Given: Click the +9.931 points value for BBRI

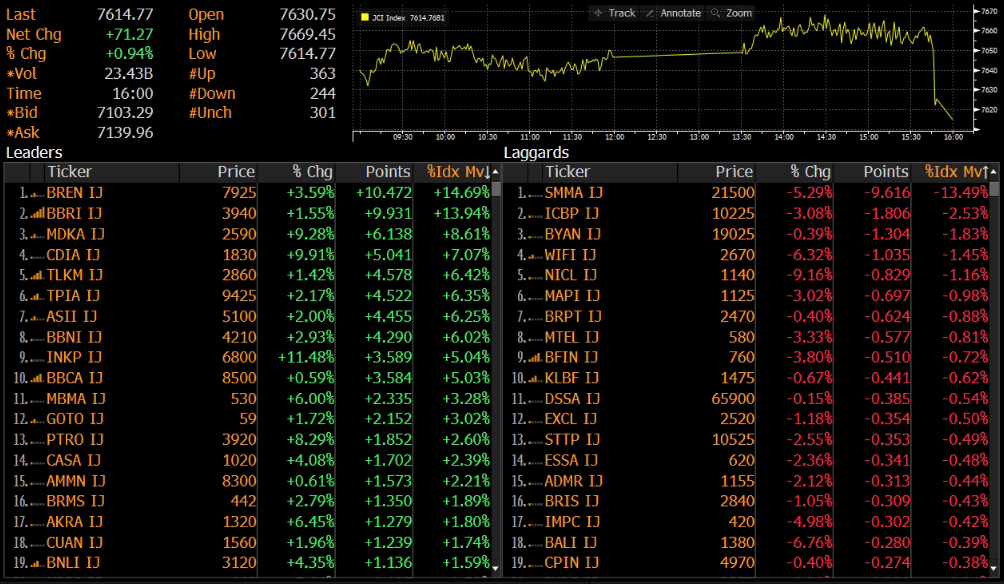Looking at the screenshot, I should (x=388, y=213).
